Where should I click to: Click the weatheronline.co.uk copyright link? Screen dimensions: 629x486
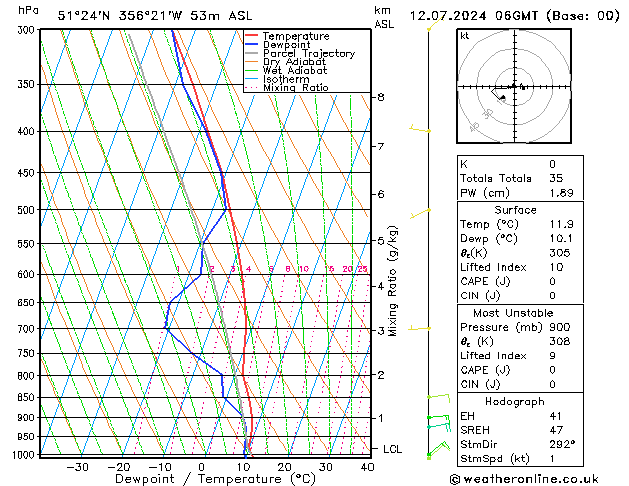[524, 479]
